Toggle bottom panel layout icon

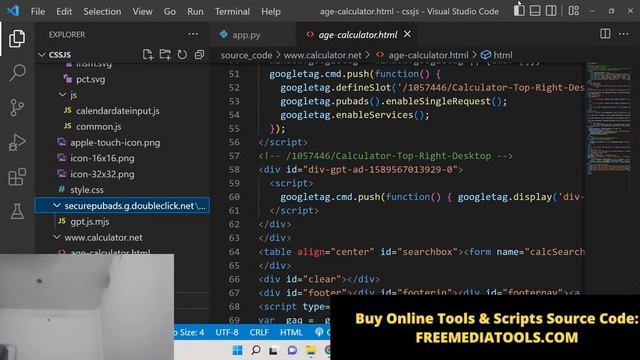(x=535, y=11)
